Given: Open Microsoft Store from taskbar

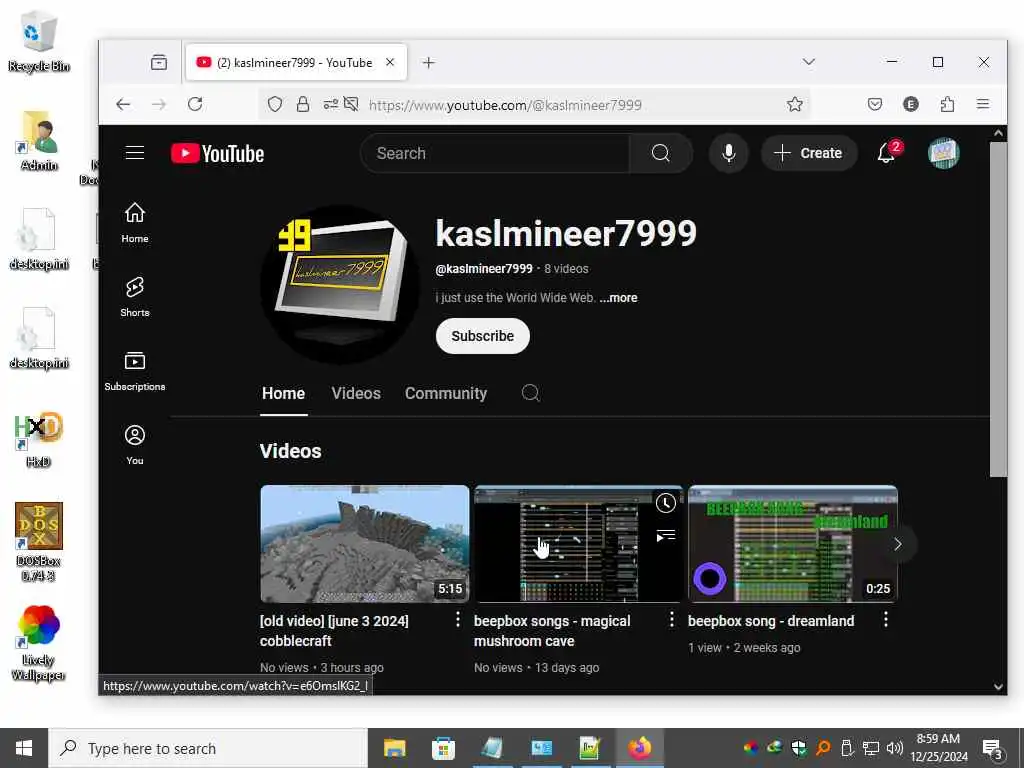Looking at the screenshot, I should 443,748.
